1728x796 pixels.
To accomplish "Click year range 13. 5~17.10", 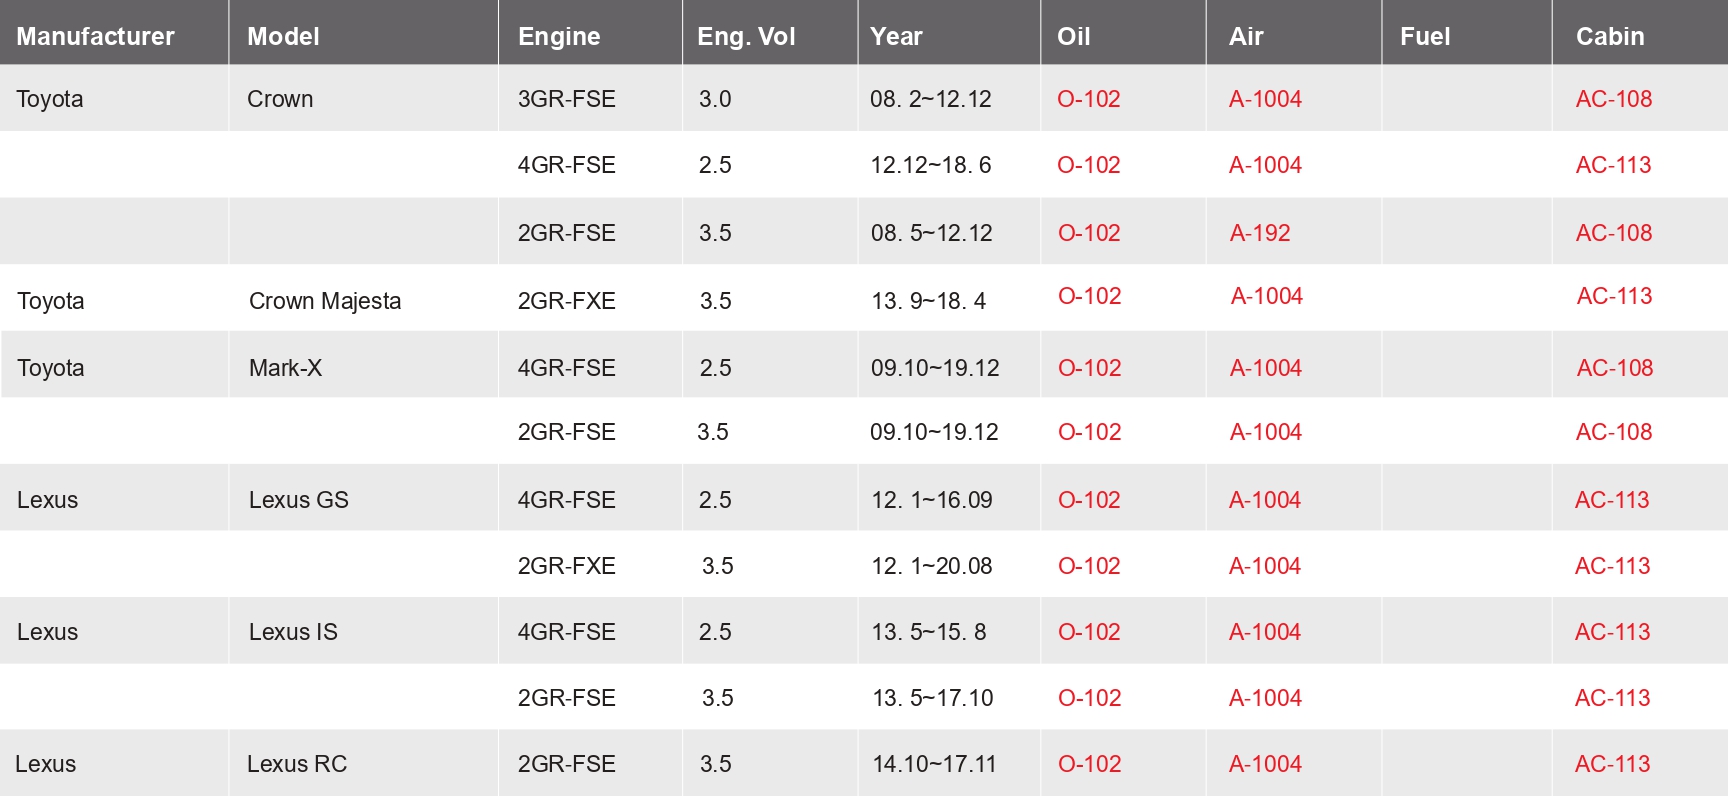I will point(933,698).
